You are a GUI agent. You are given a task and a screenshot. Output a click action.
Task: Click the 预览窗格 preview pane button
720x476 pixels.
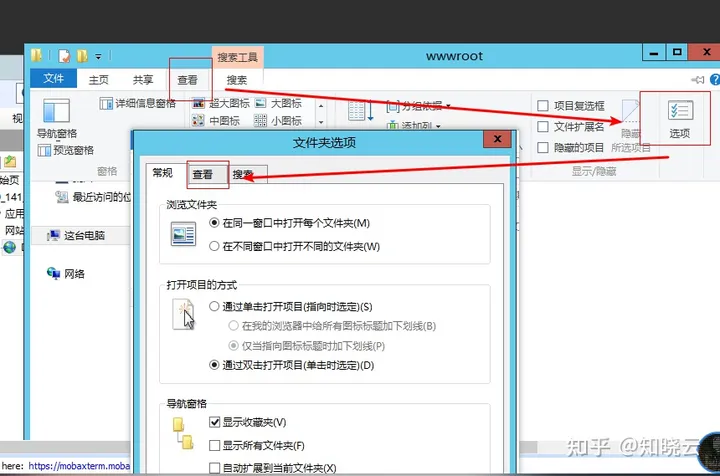[x=66, y=150]
